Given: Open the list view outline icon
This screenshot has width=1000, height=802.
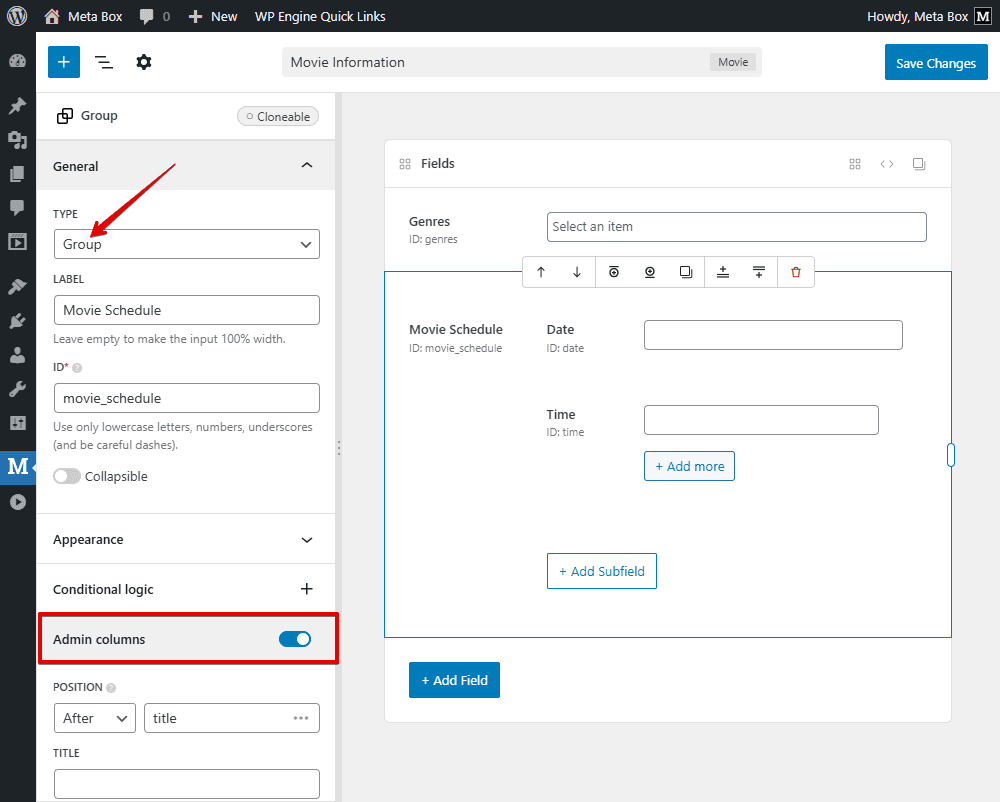Looking at the screenshot, I should (x=103, y=62).
